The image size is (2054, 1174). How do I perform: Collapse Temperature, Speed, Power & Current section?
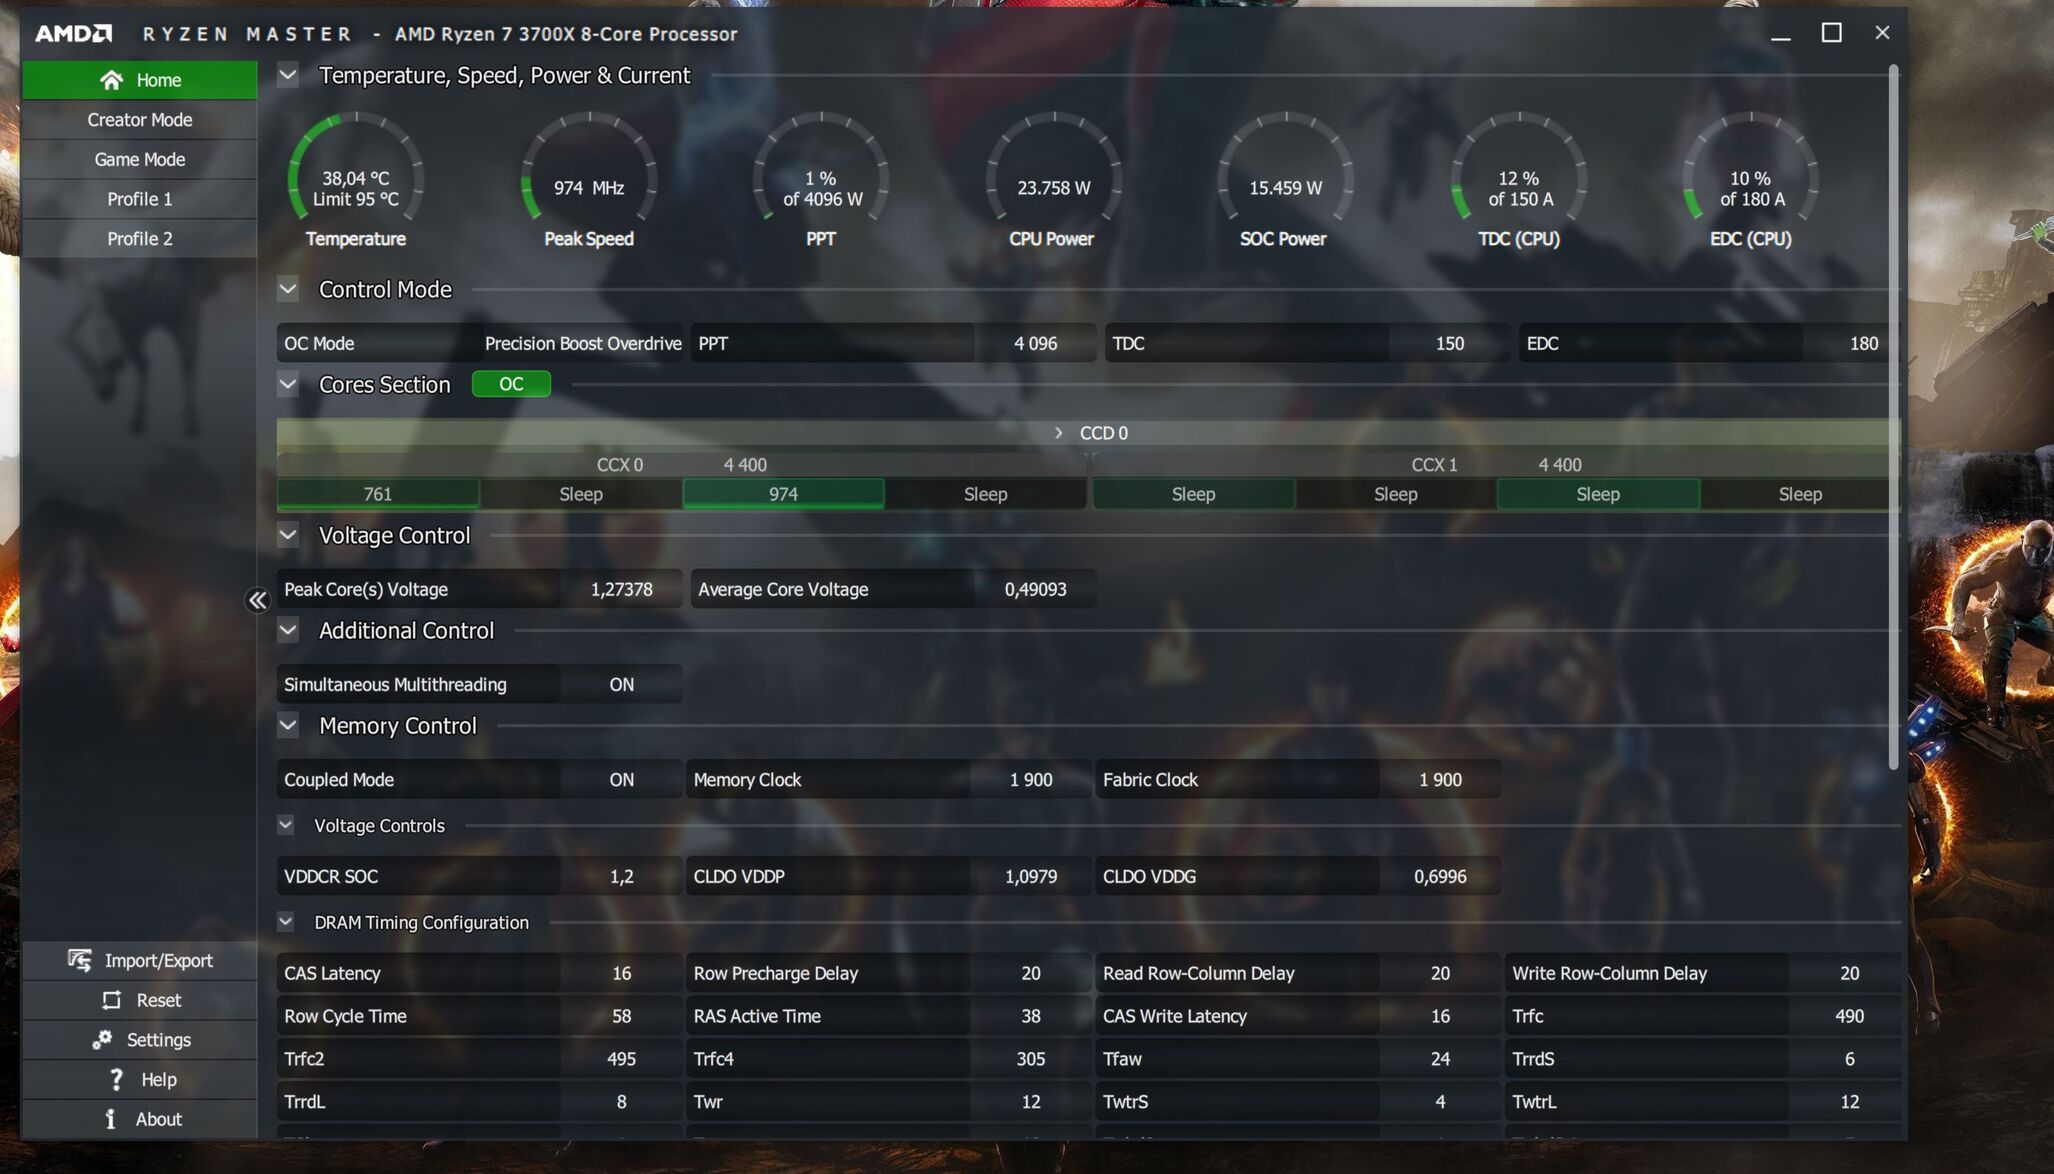[288, 75]
